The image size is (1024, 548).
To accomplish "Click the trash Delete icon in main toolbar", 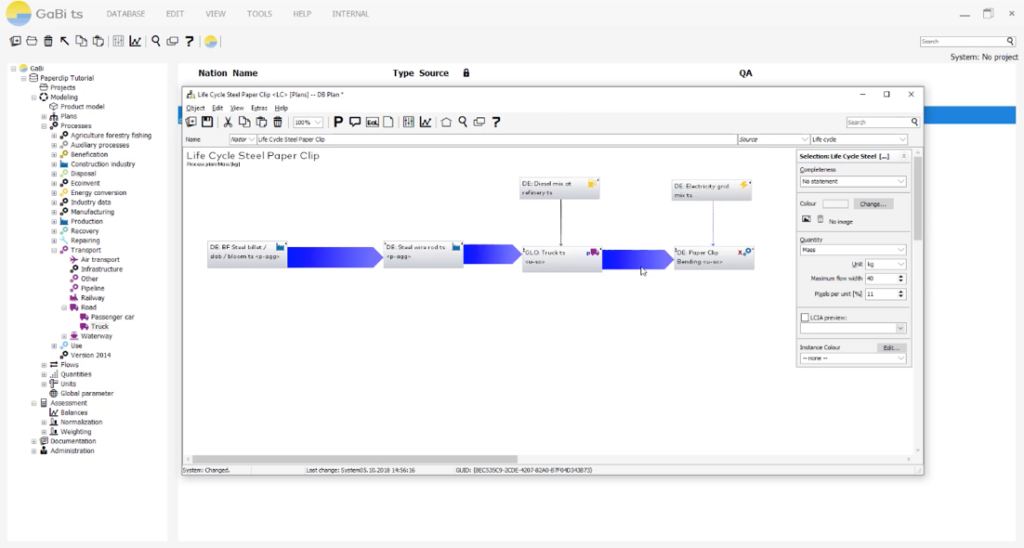I will point(48,41).
